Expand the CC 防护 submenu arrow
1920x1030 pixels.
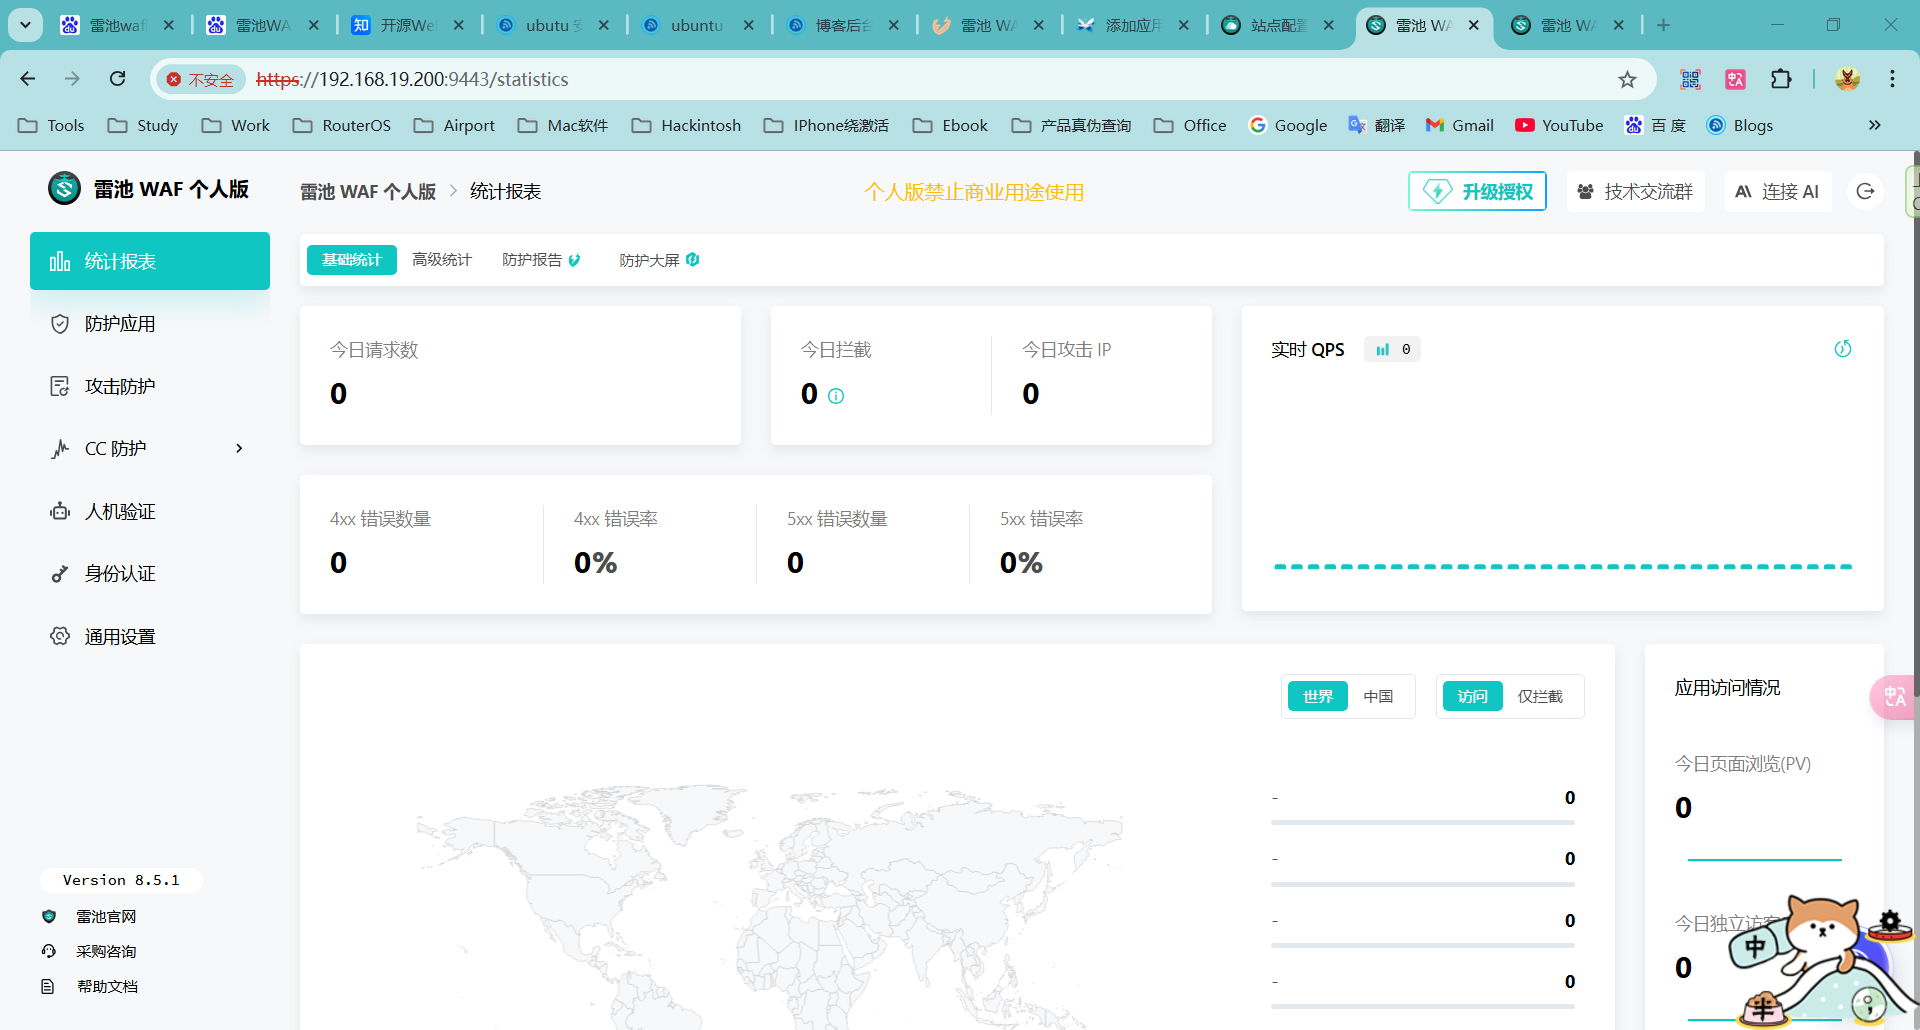click(x=239, y=448)
